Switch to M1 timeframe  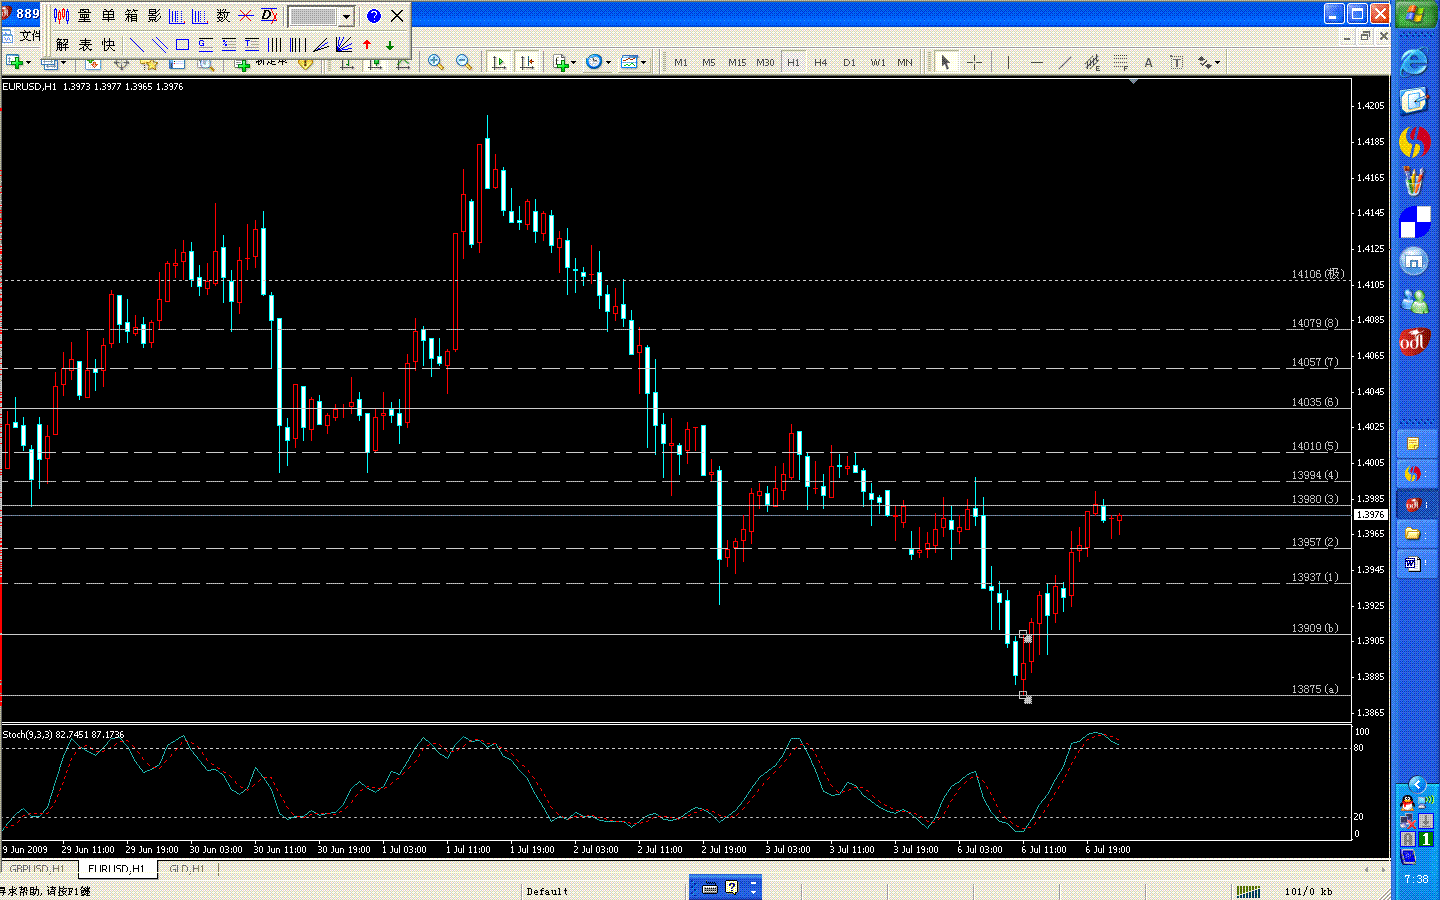coord(681,62)
